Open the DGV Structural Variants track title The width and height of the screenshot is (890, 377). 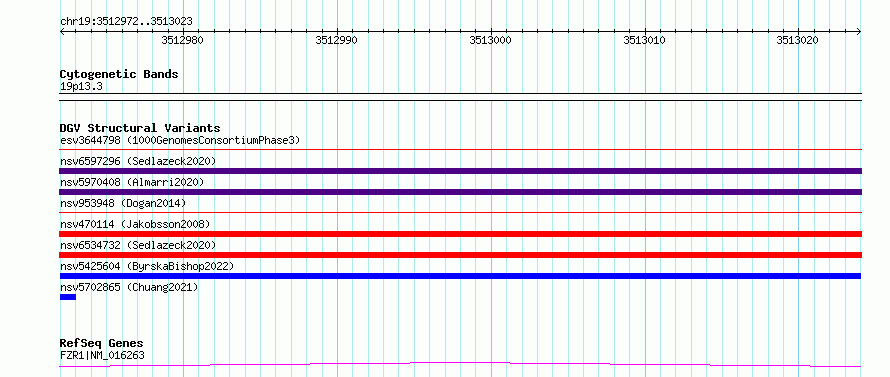tap(140, 128)
